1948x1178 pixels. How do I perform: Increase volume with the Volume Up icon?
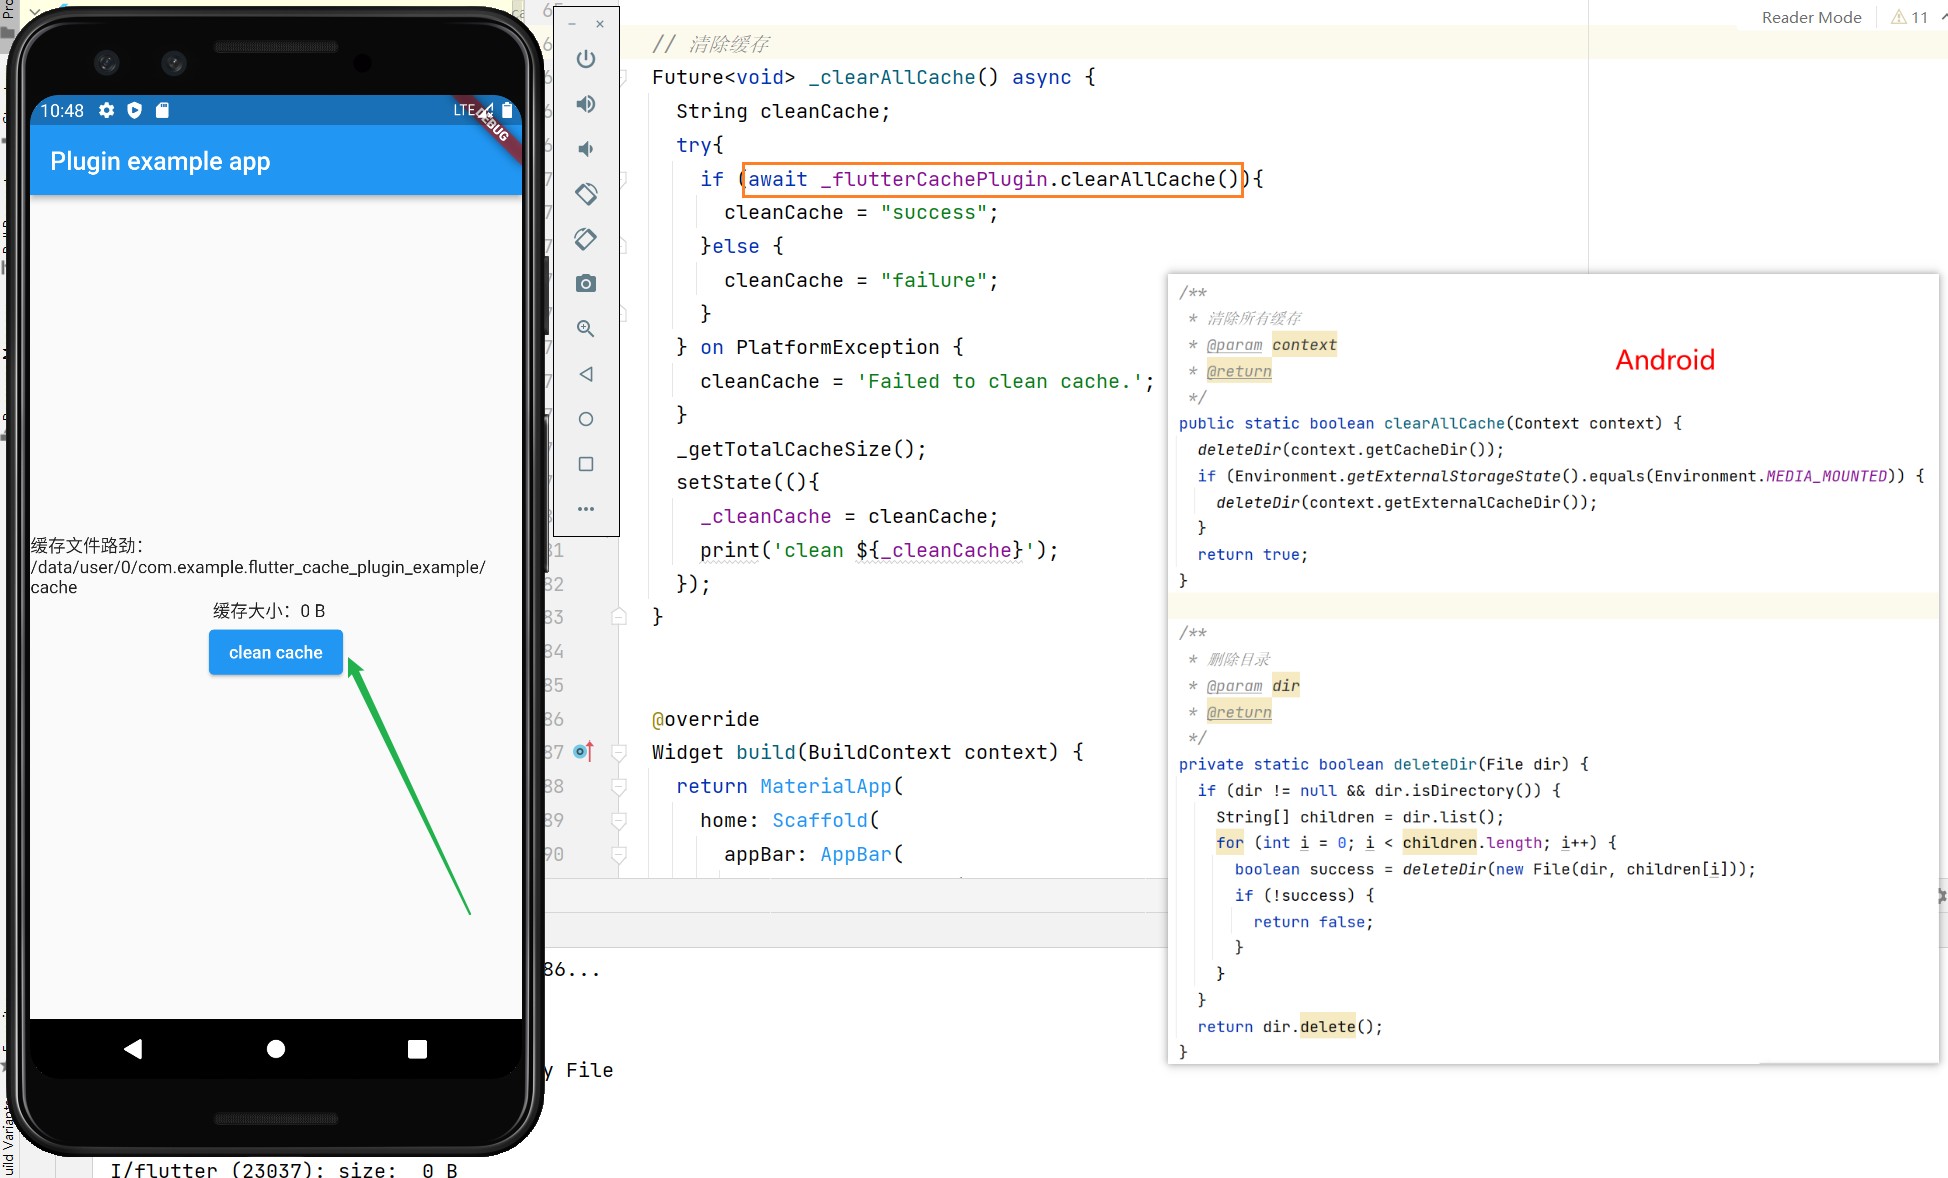pos(586,103)
